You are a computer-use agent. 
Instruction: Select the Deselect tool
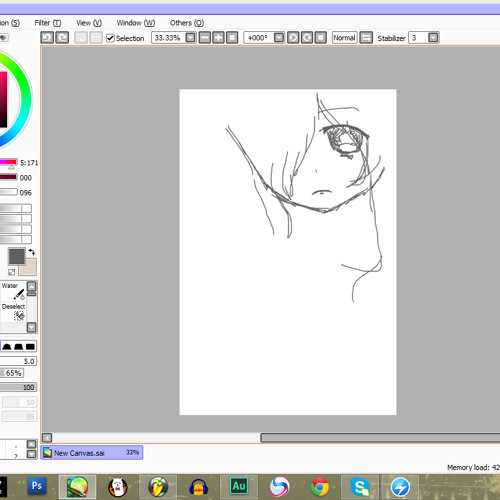13,312
